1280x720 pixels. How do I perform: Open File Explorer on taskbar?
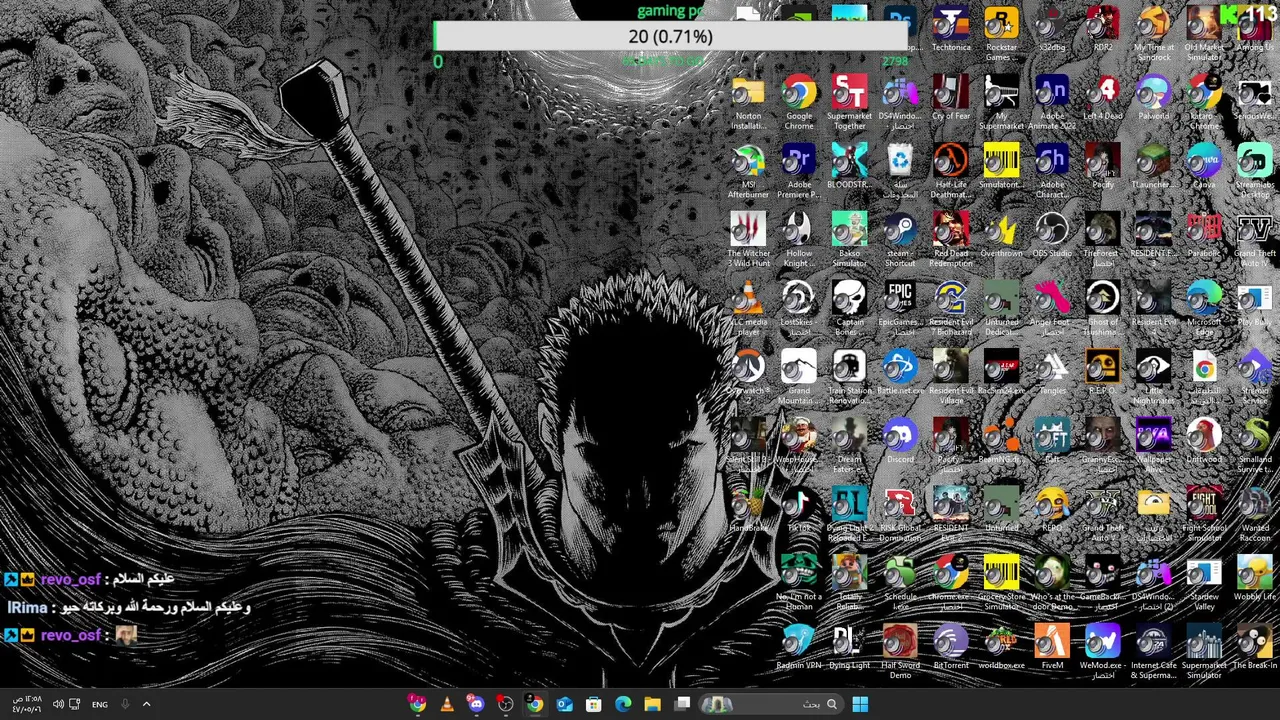coord(653,704)
